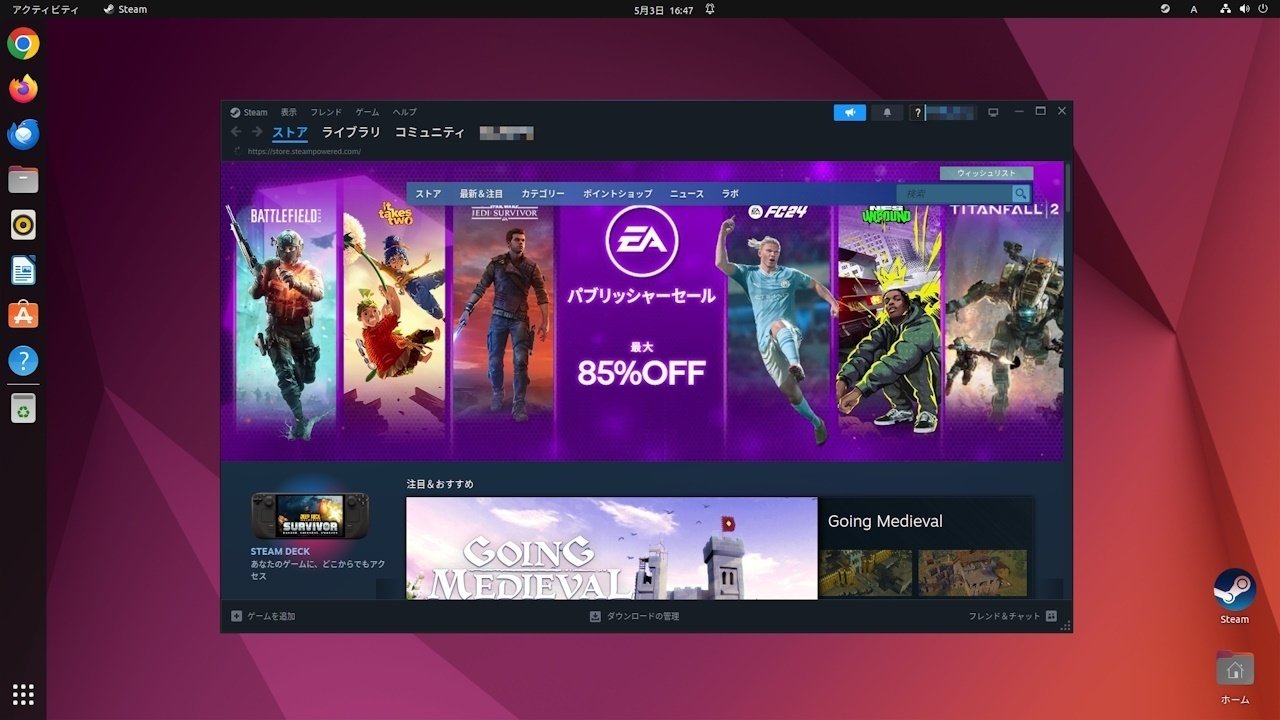Viewport: 1280px width, 720px height.
Task: Open アクティビティ overview in the top panel
Action: tap(45, 9)
